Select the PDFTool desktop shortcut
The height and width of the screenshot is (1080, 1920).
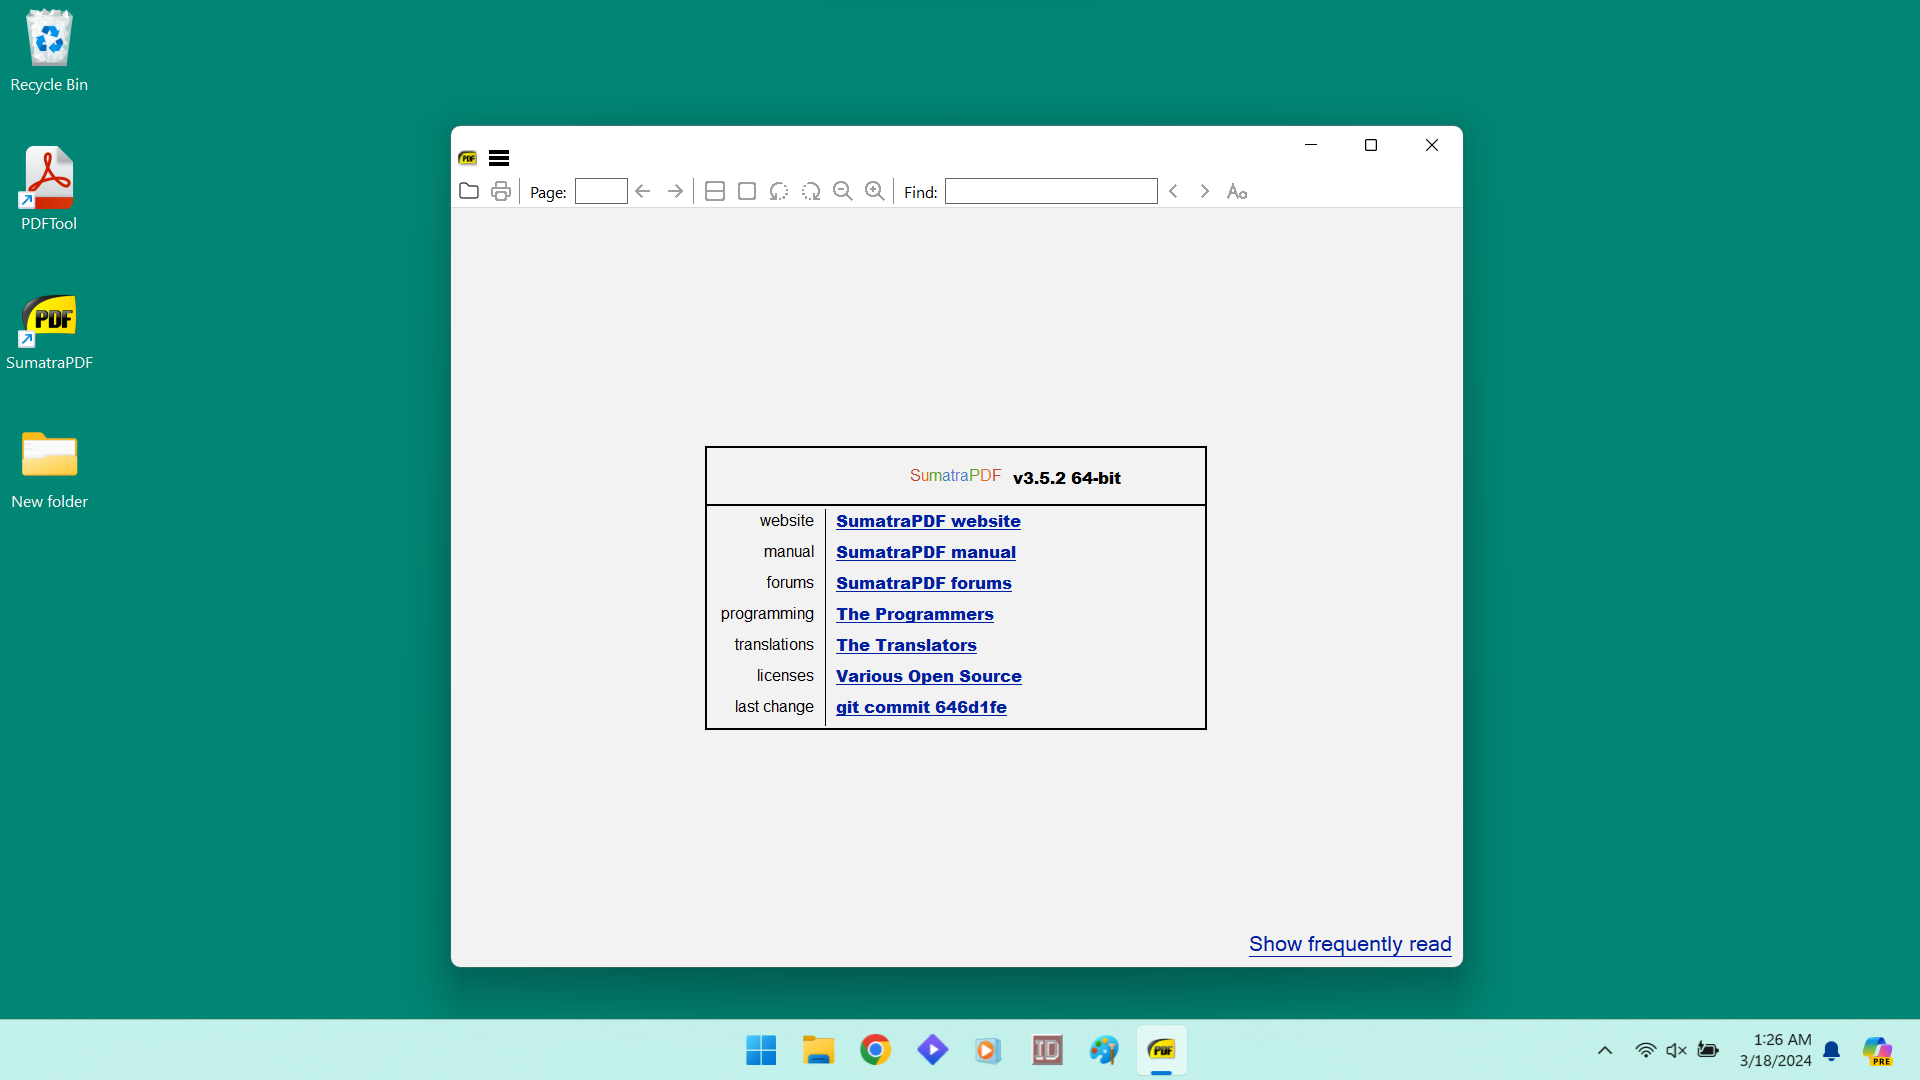click(x=49, y=189)
